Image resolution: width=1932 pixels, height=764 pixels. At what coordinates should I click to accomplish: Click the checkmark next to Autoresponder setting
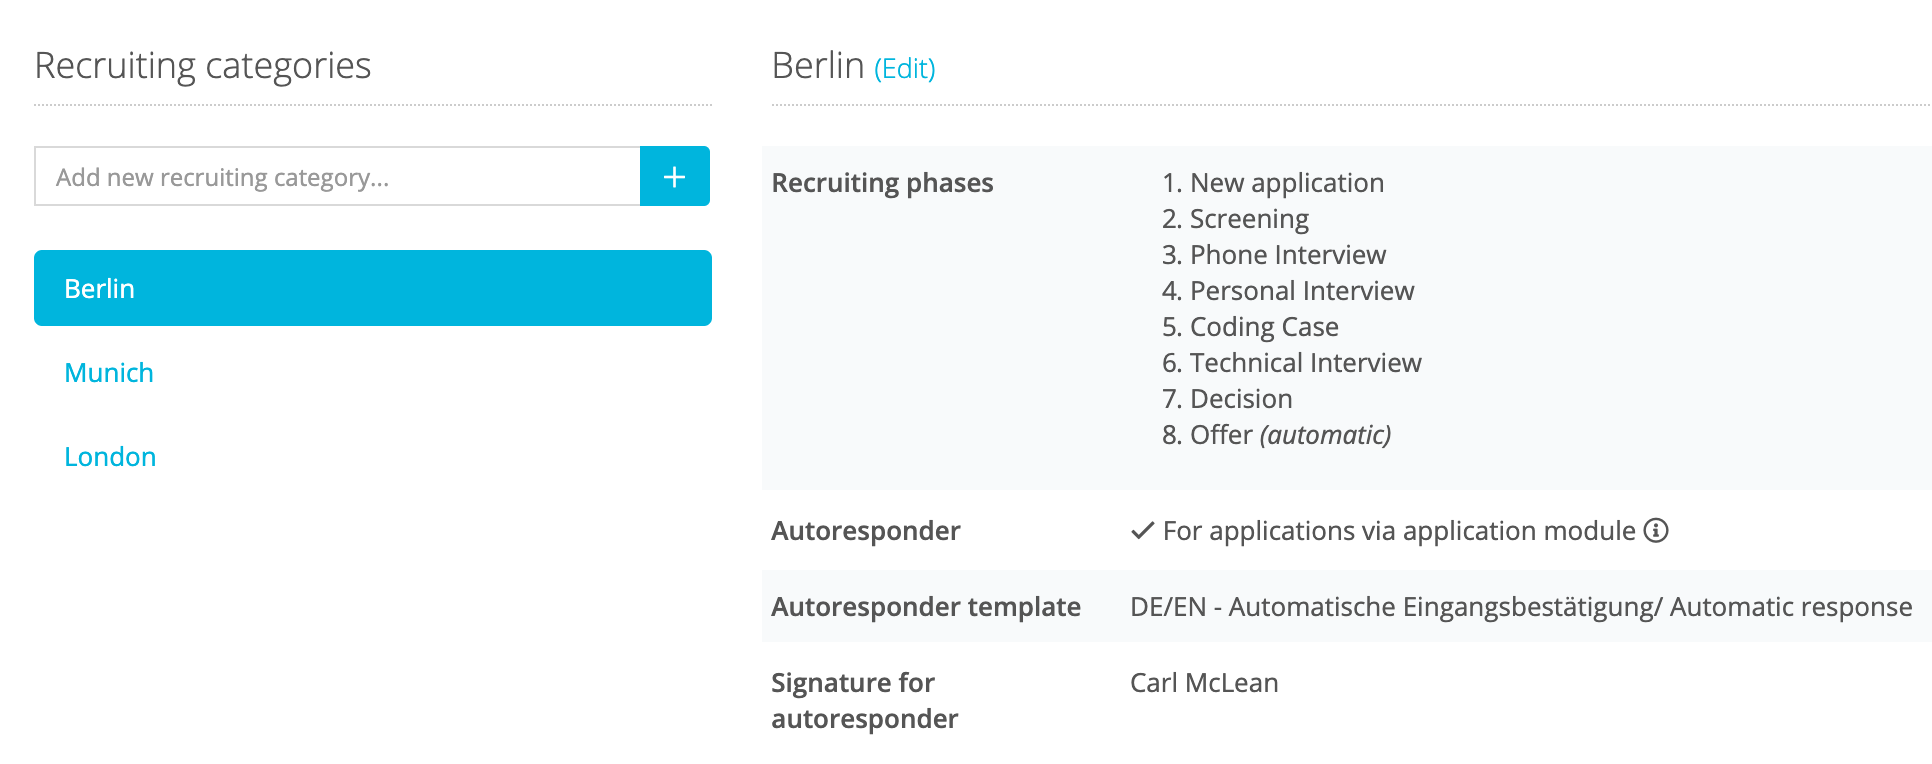pyautogui.click(x=1142, y=531)
